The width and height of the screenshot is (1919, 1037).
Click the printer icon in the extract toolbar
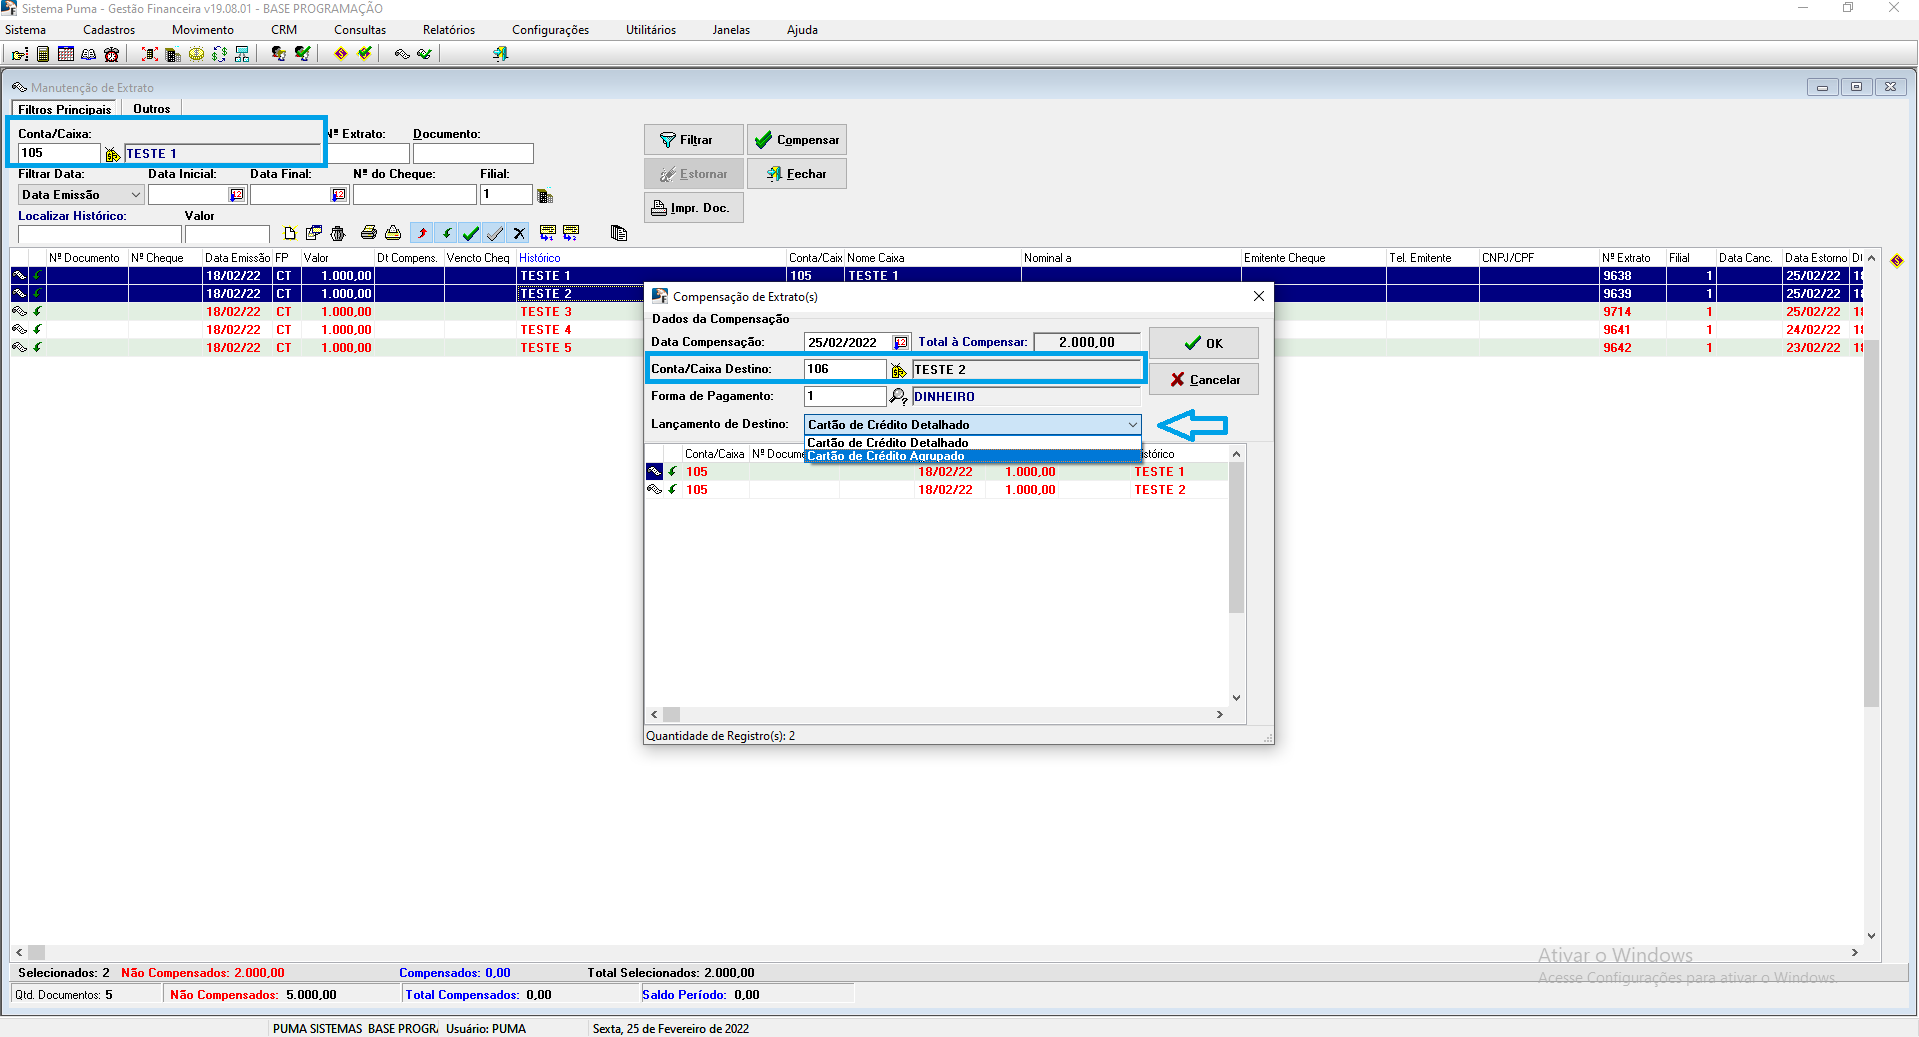tap(368, 233)
